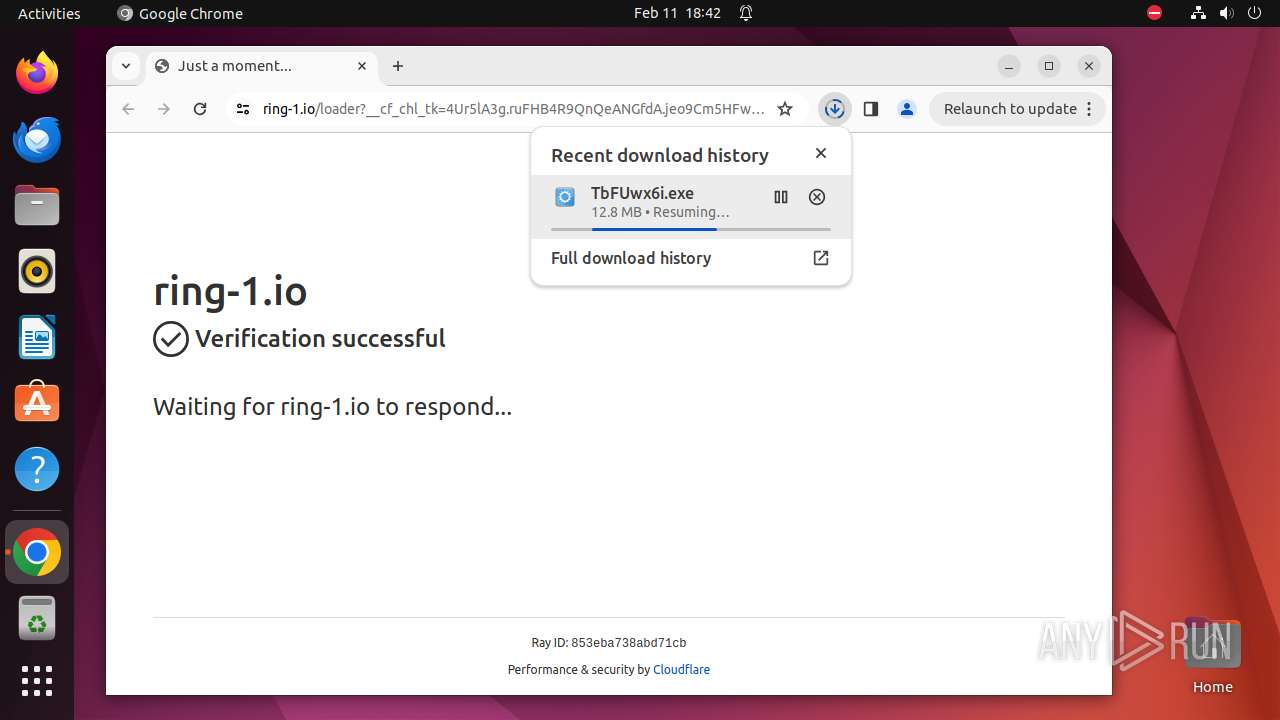This screenshot has width=1280, height=720.
Task: Open the power menu in top bar
Action: click(x=1254, y=13)
